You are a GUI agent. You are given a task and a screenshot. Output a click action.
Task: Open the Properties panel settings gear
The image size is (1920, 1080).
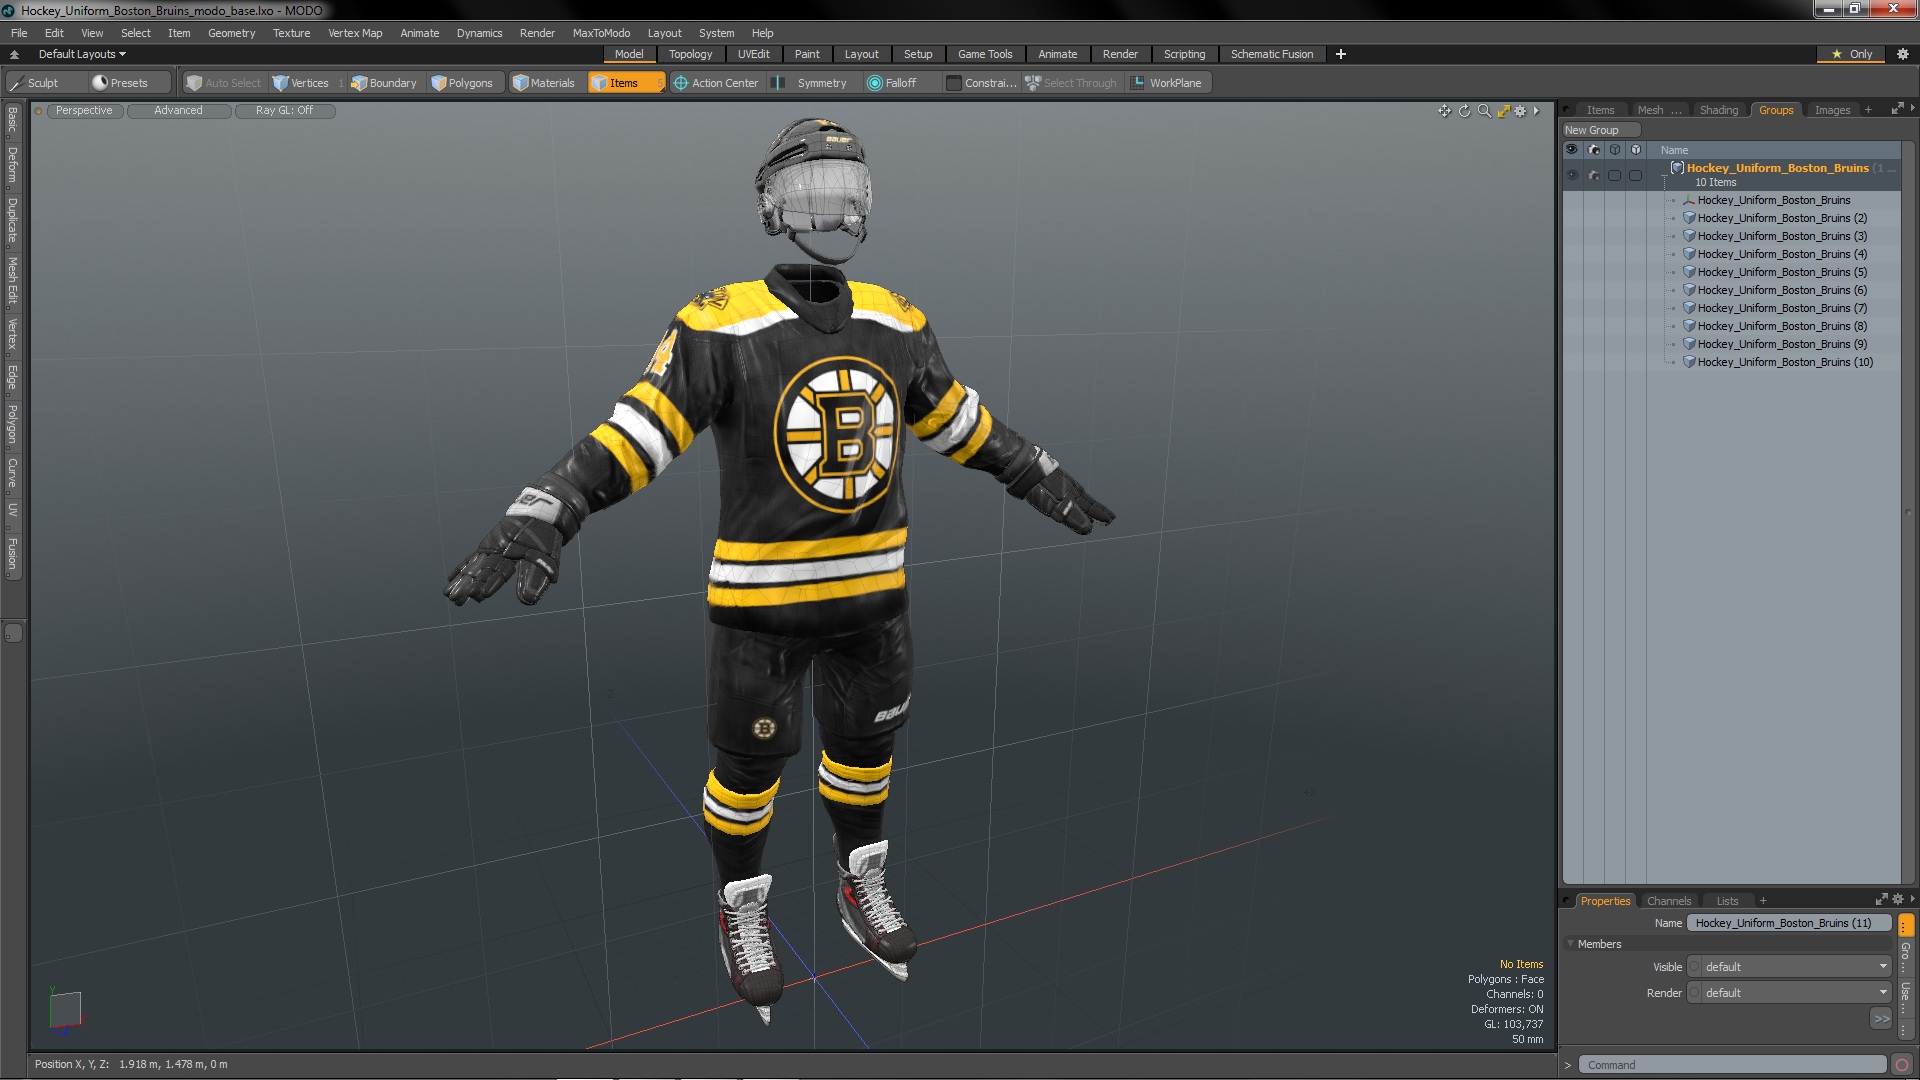(x=1898, y=900)
